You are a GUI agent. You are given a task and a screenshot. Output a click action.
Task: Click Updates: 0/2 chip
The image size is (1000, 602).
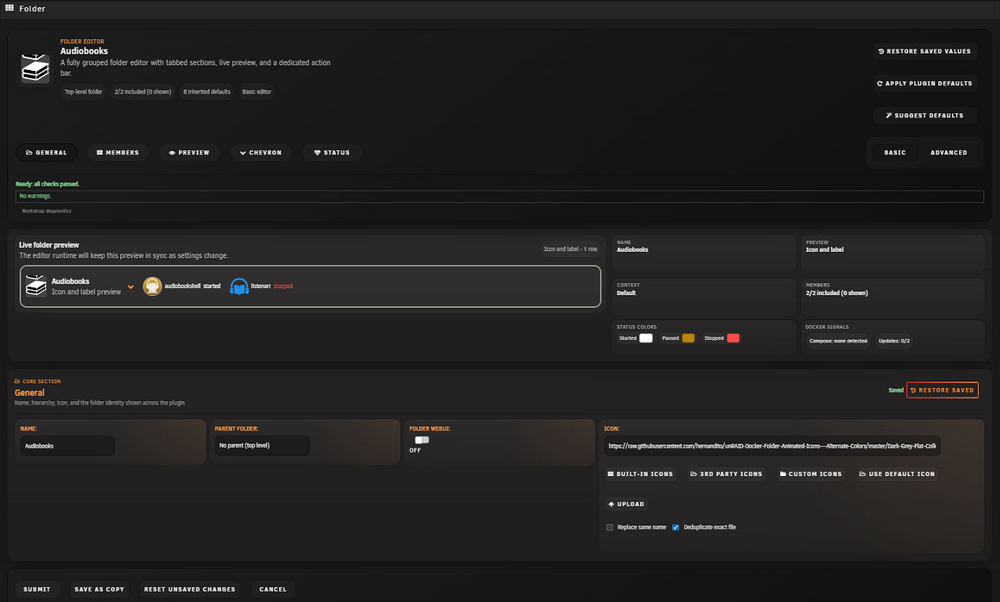pos(894,341)
